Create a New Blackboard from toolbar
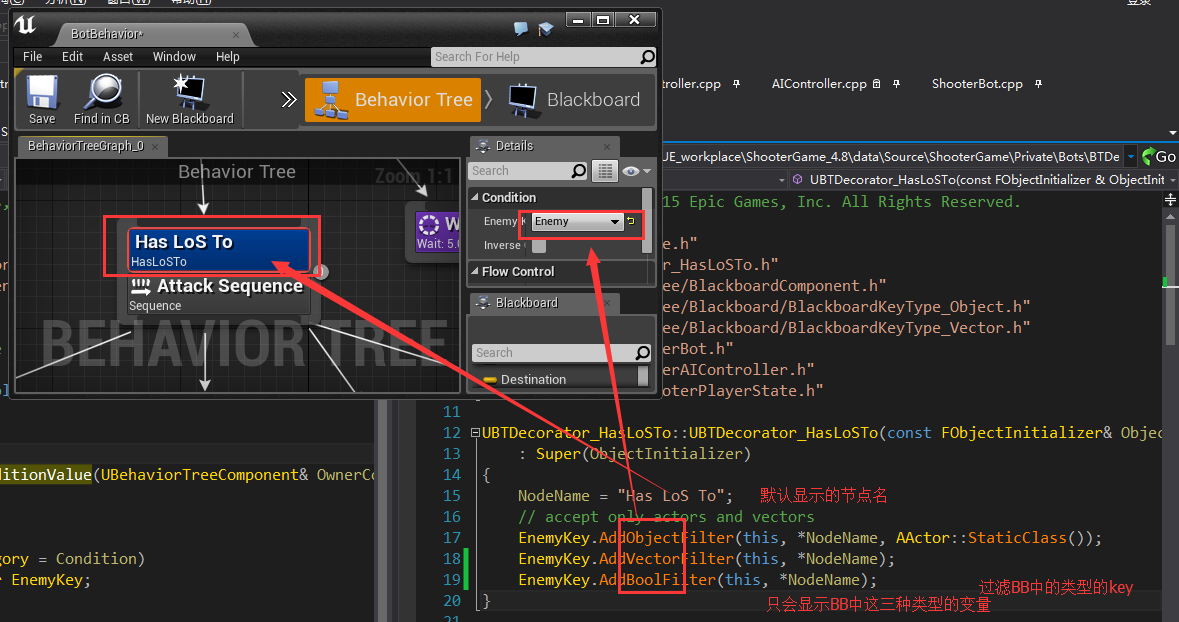The height and width of the screenshot is (622, 1179). point(189,99)
